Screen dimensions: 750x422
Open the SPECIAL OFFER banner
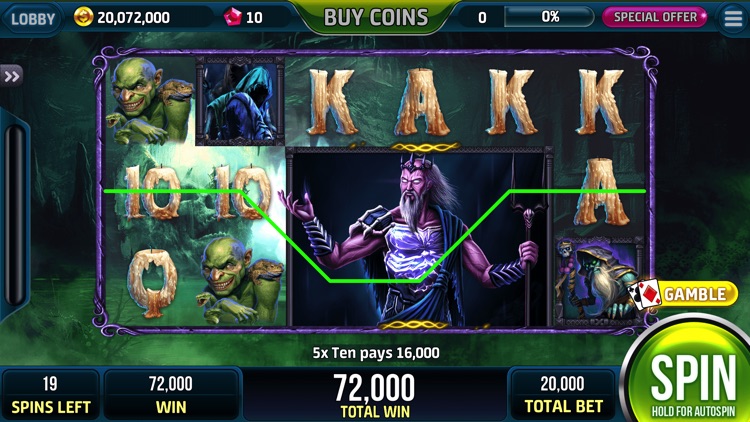coord(655,17)
